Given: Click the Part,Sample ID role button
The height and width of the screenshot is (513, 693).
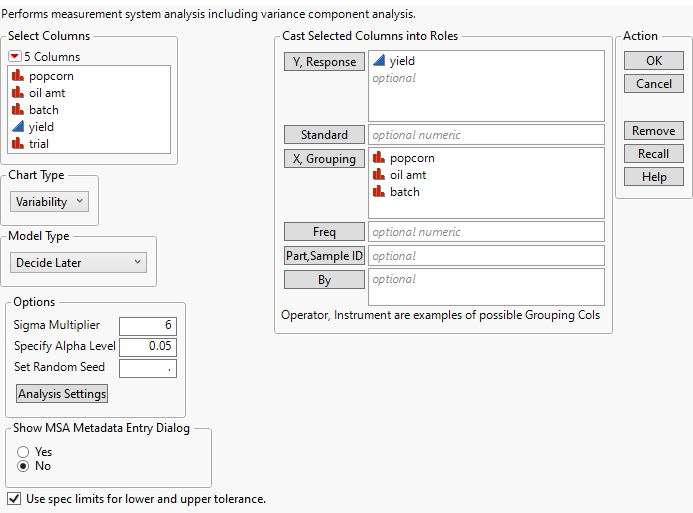Looking at the screenshot, I should (x=324, y=255).
